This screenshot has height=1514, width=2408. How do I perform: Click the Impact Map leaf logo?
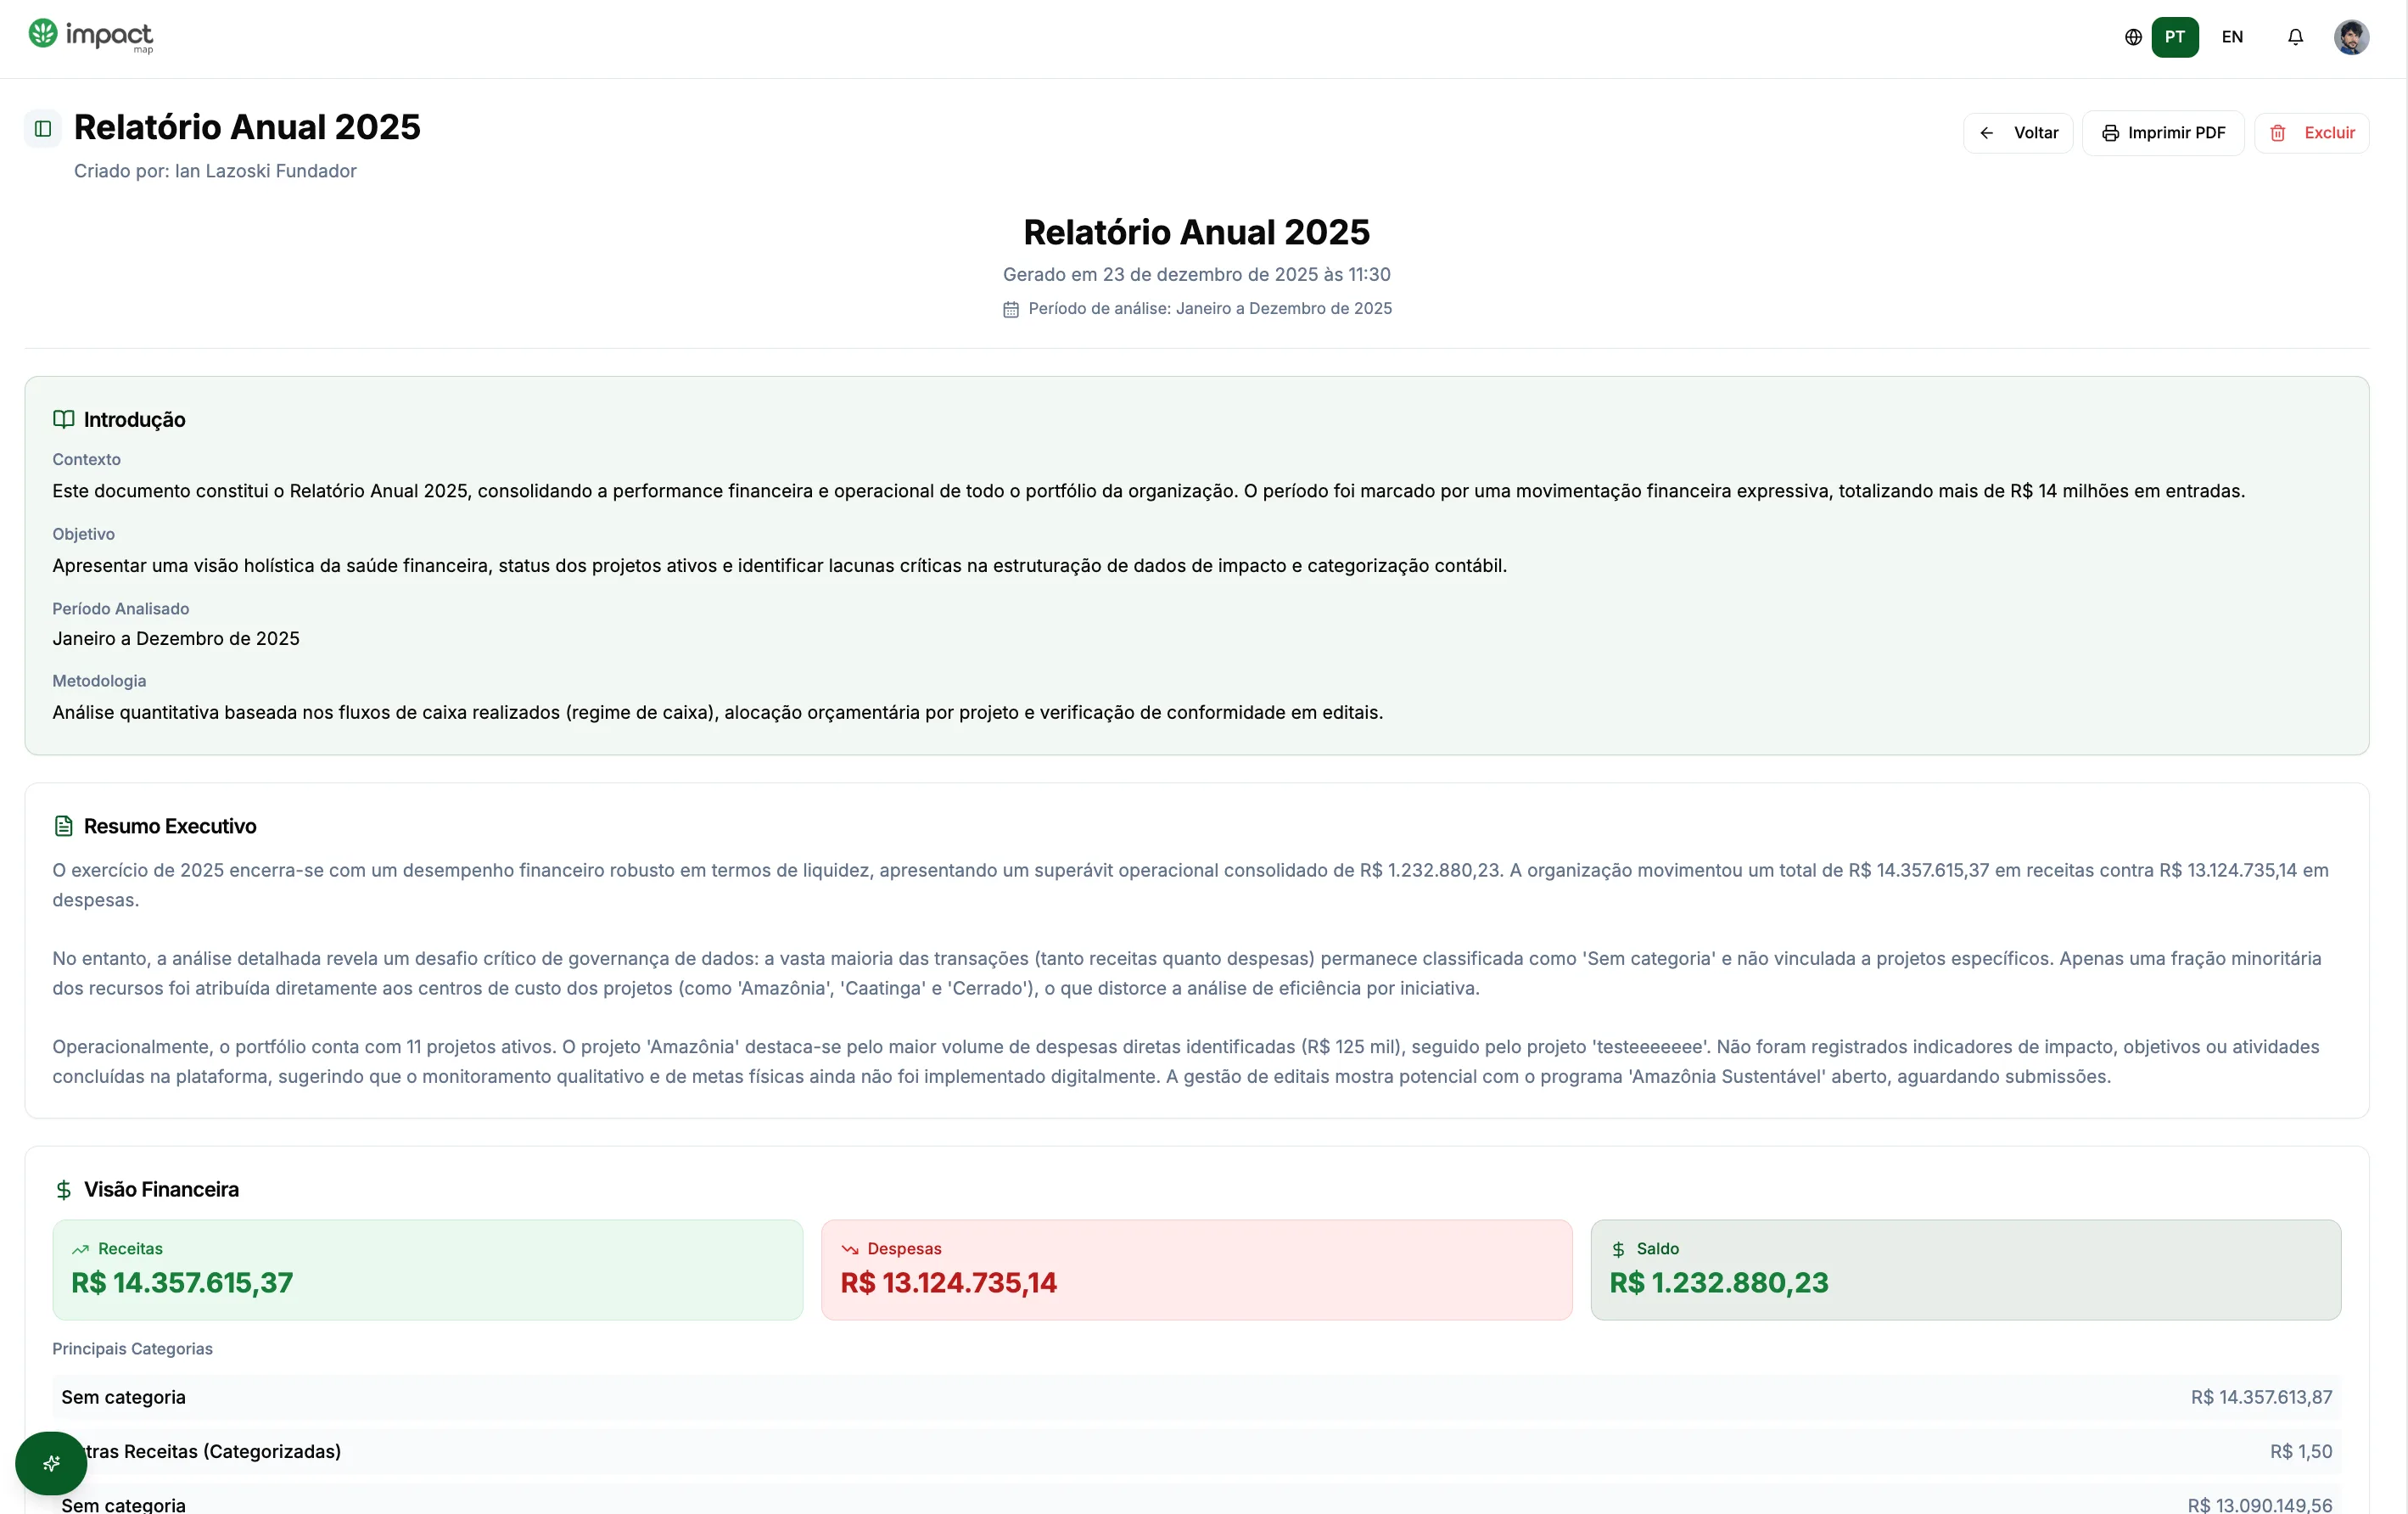click(43, 34)
